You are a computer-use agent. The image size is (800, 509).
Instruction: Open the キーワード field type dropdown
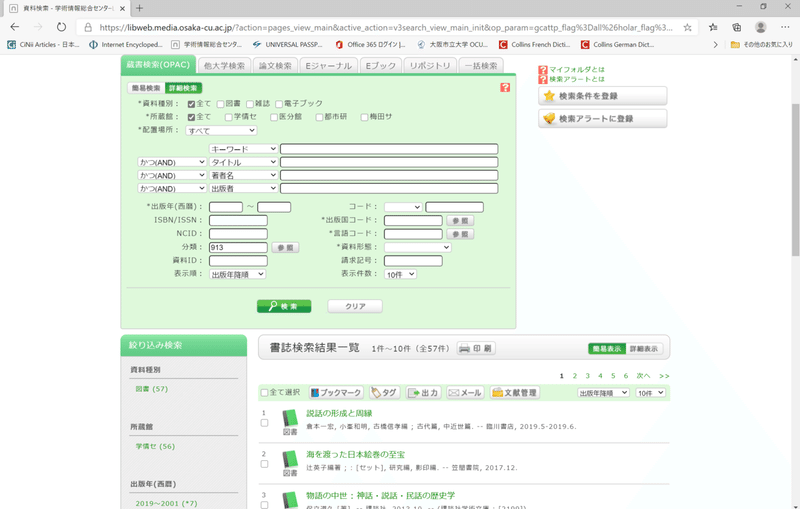pyautogui.click(x=243, y=149)
